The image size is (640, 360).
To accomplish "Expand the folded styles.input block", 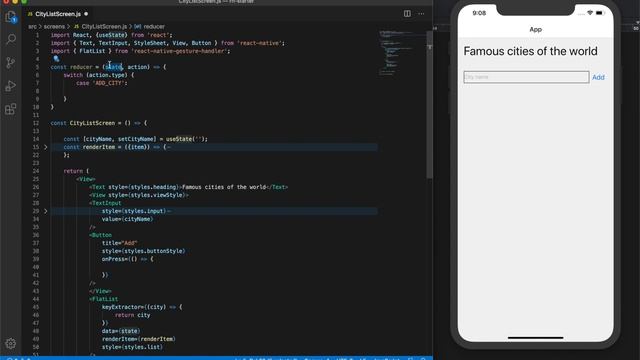I will (x=45, y=211).
